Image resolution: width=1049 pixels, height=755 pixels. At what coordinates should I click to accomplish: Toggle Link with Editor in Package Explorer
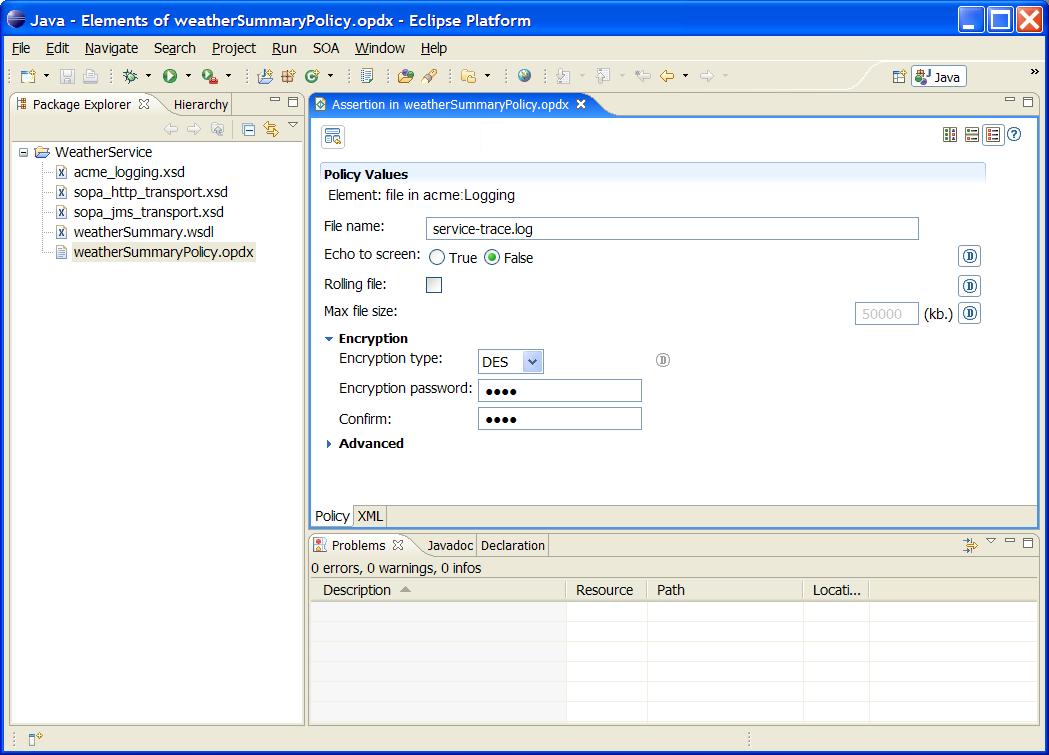pos(271,129)
